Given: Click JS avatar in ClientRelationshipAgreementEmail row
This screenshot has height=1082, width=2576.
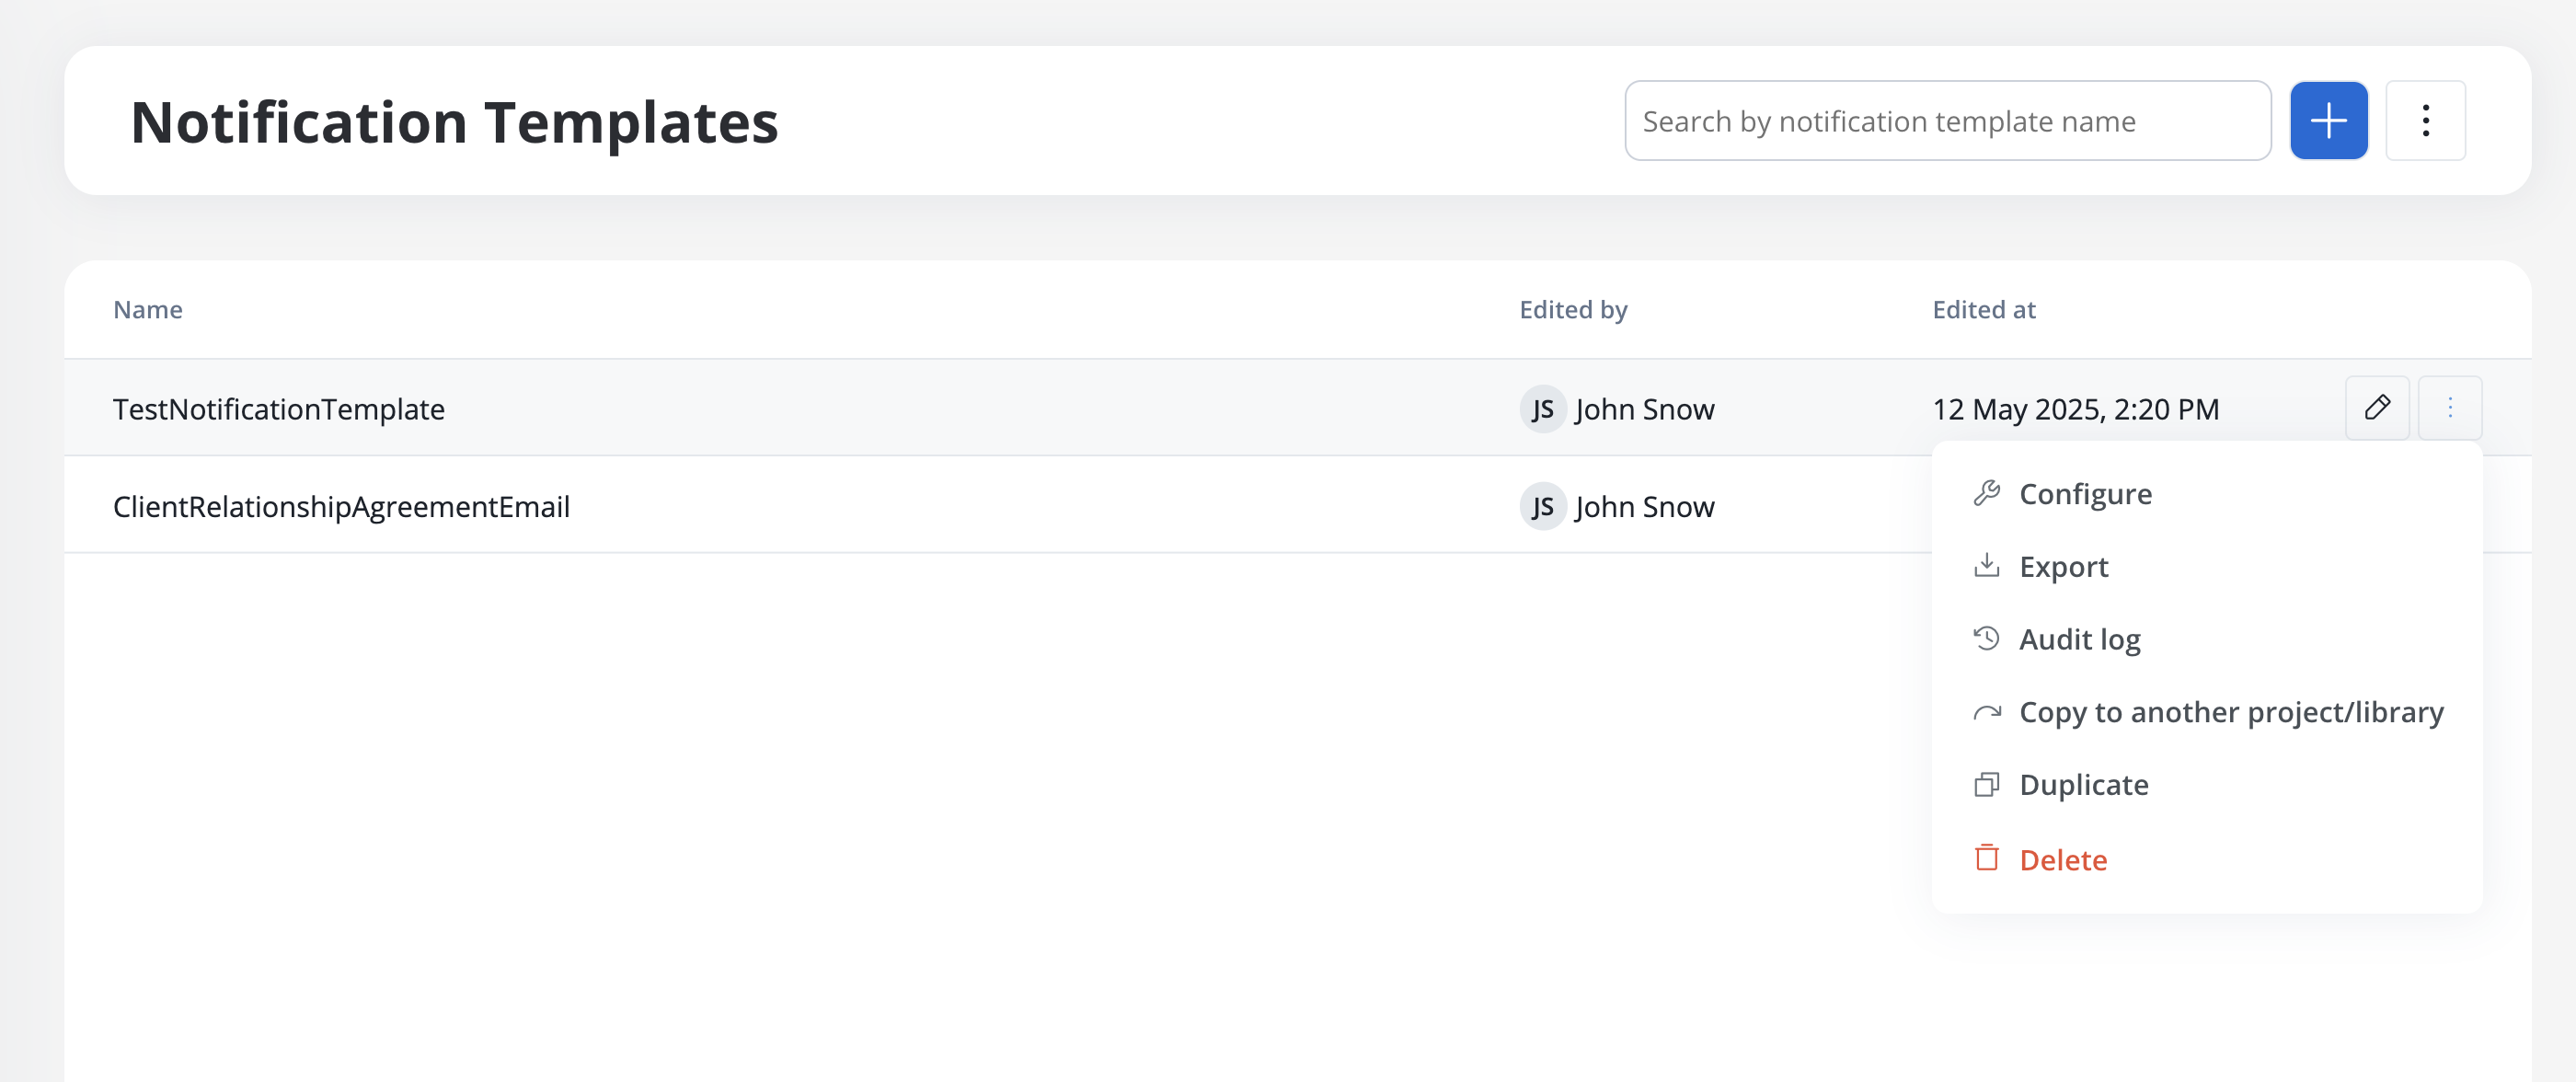Looking at the screenshot, I should click(1542, 506).
